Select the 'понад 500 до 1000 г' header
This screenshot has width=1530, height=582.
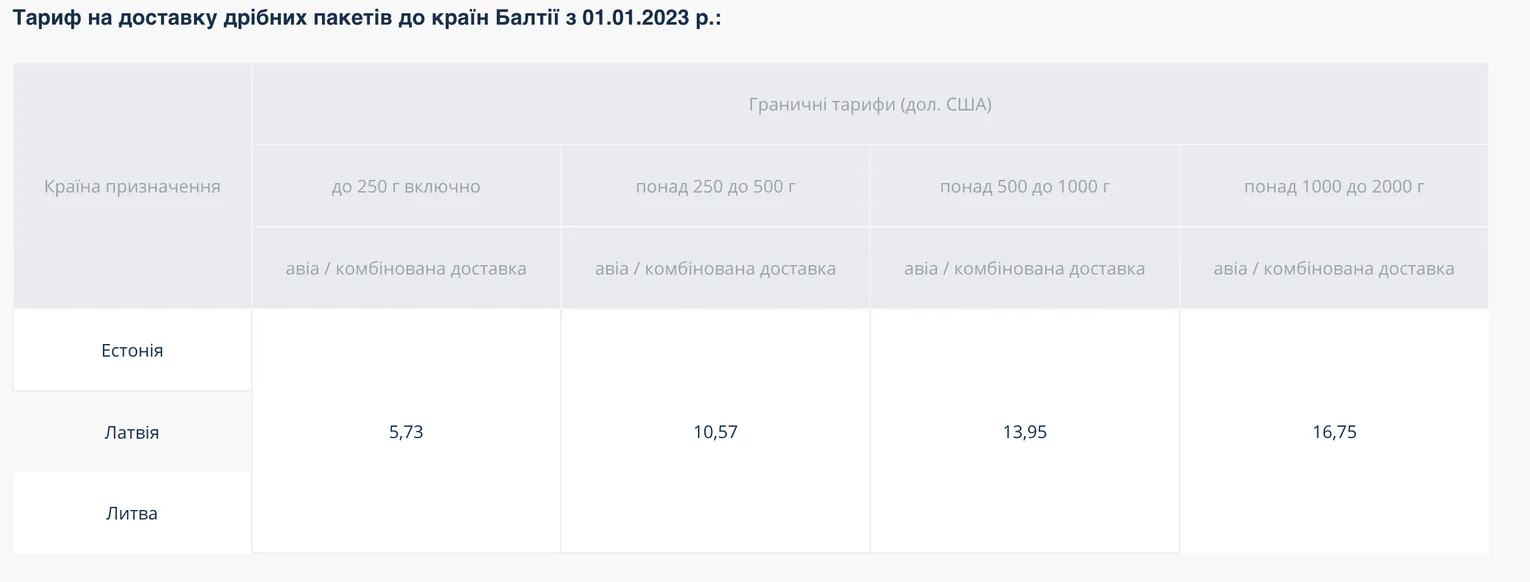(1024, 186)
